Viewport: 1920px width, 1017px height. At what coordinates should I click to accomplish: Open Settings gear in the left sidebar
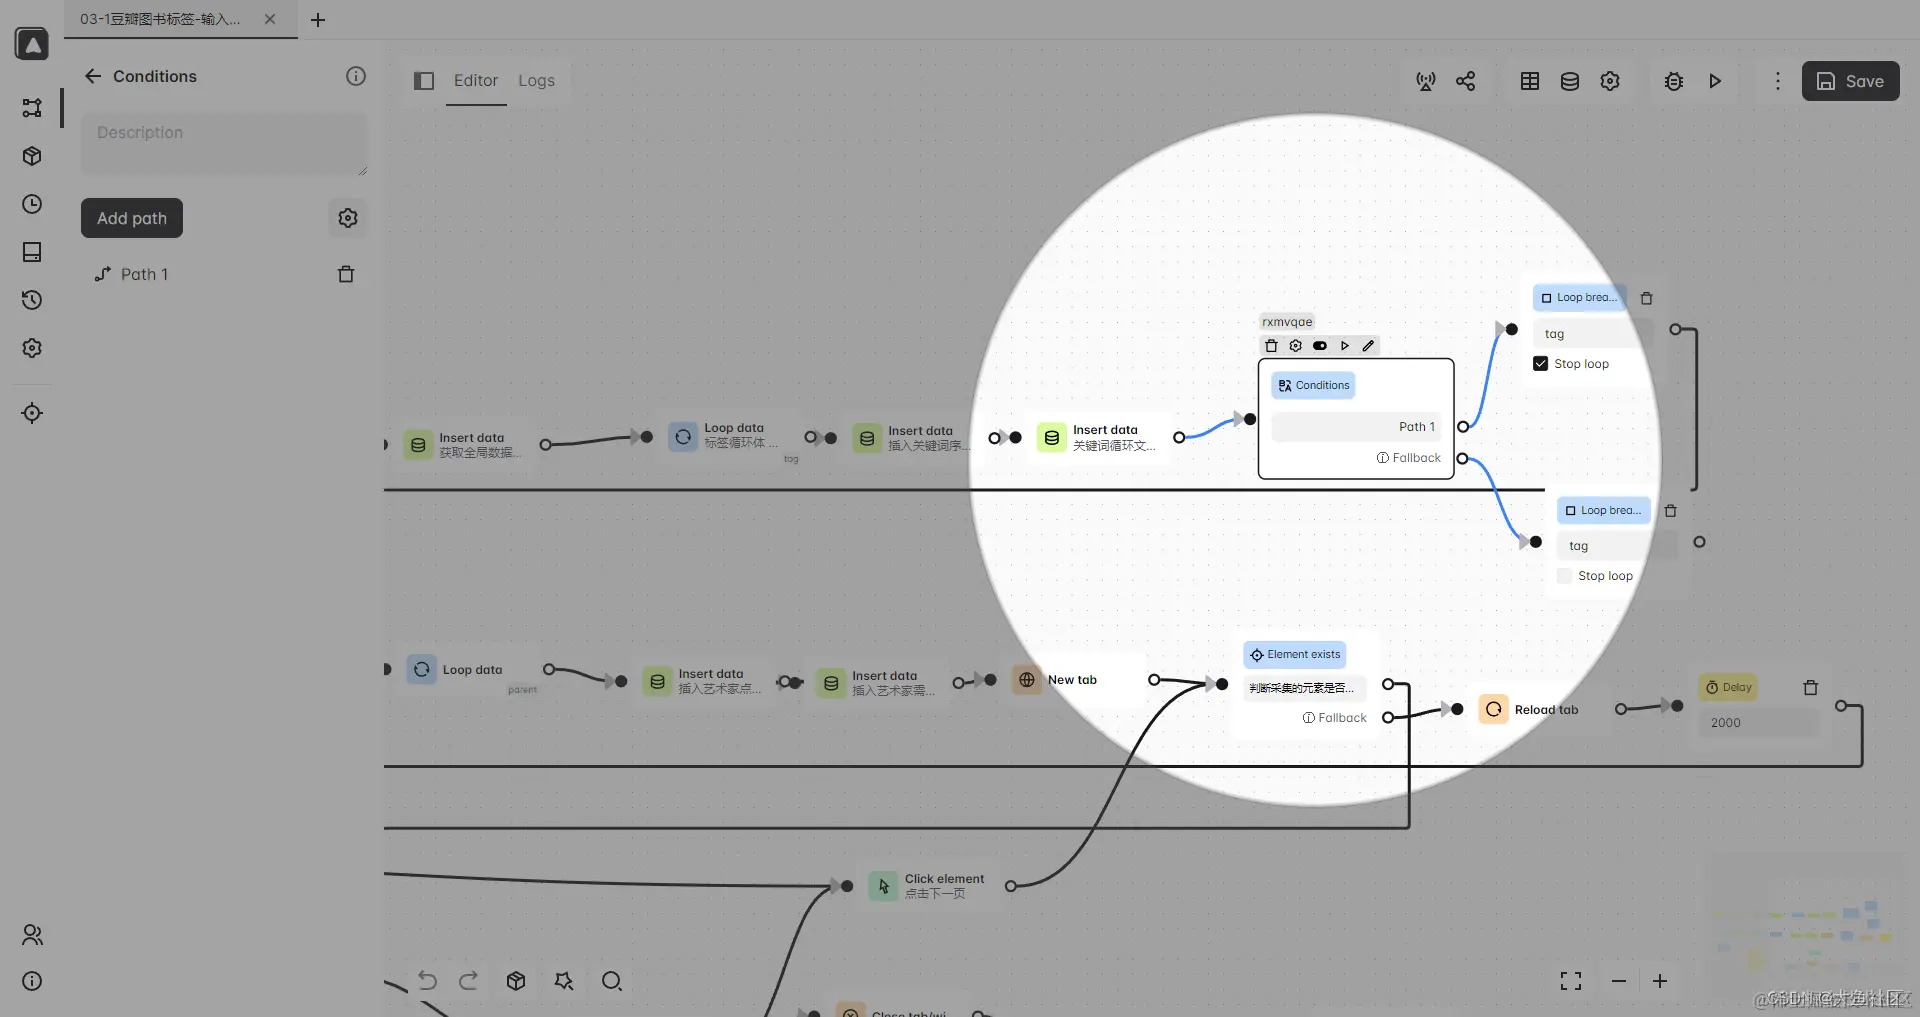click(x=32, y=348)
